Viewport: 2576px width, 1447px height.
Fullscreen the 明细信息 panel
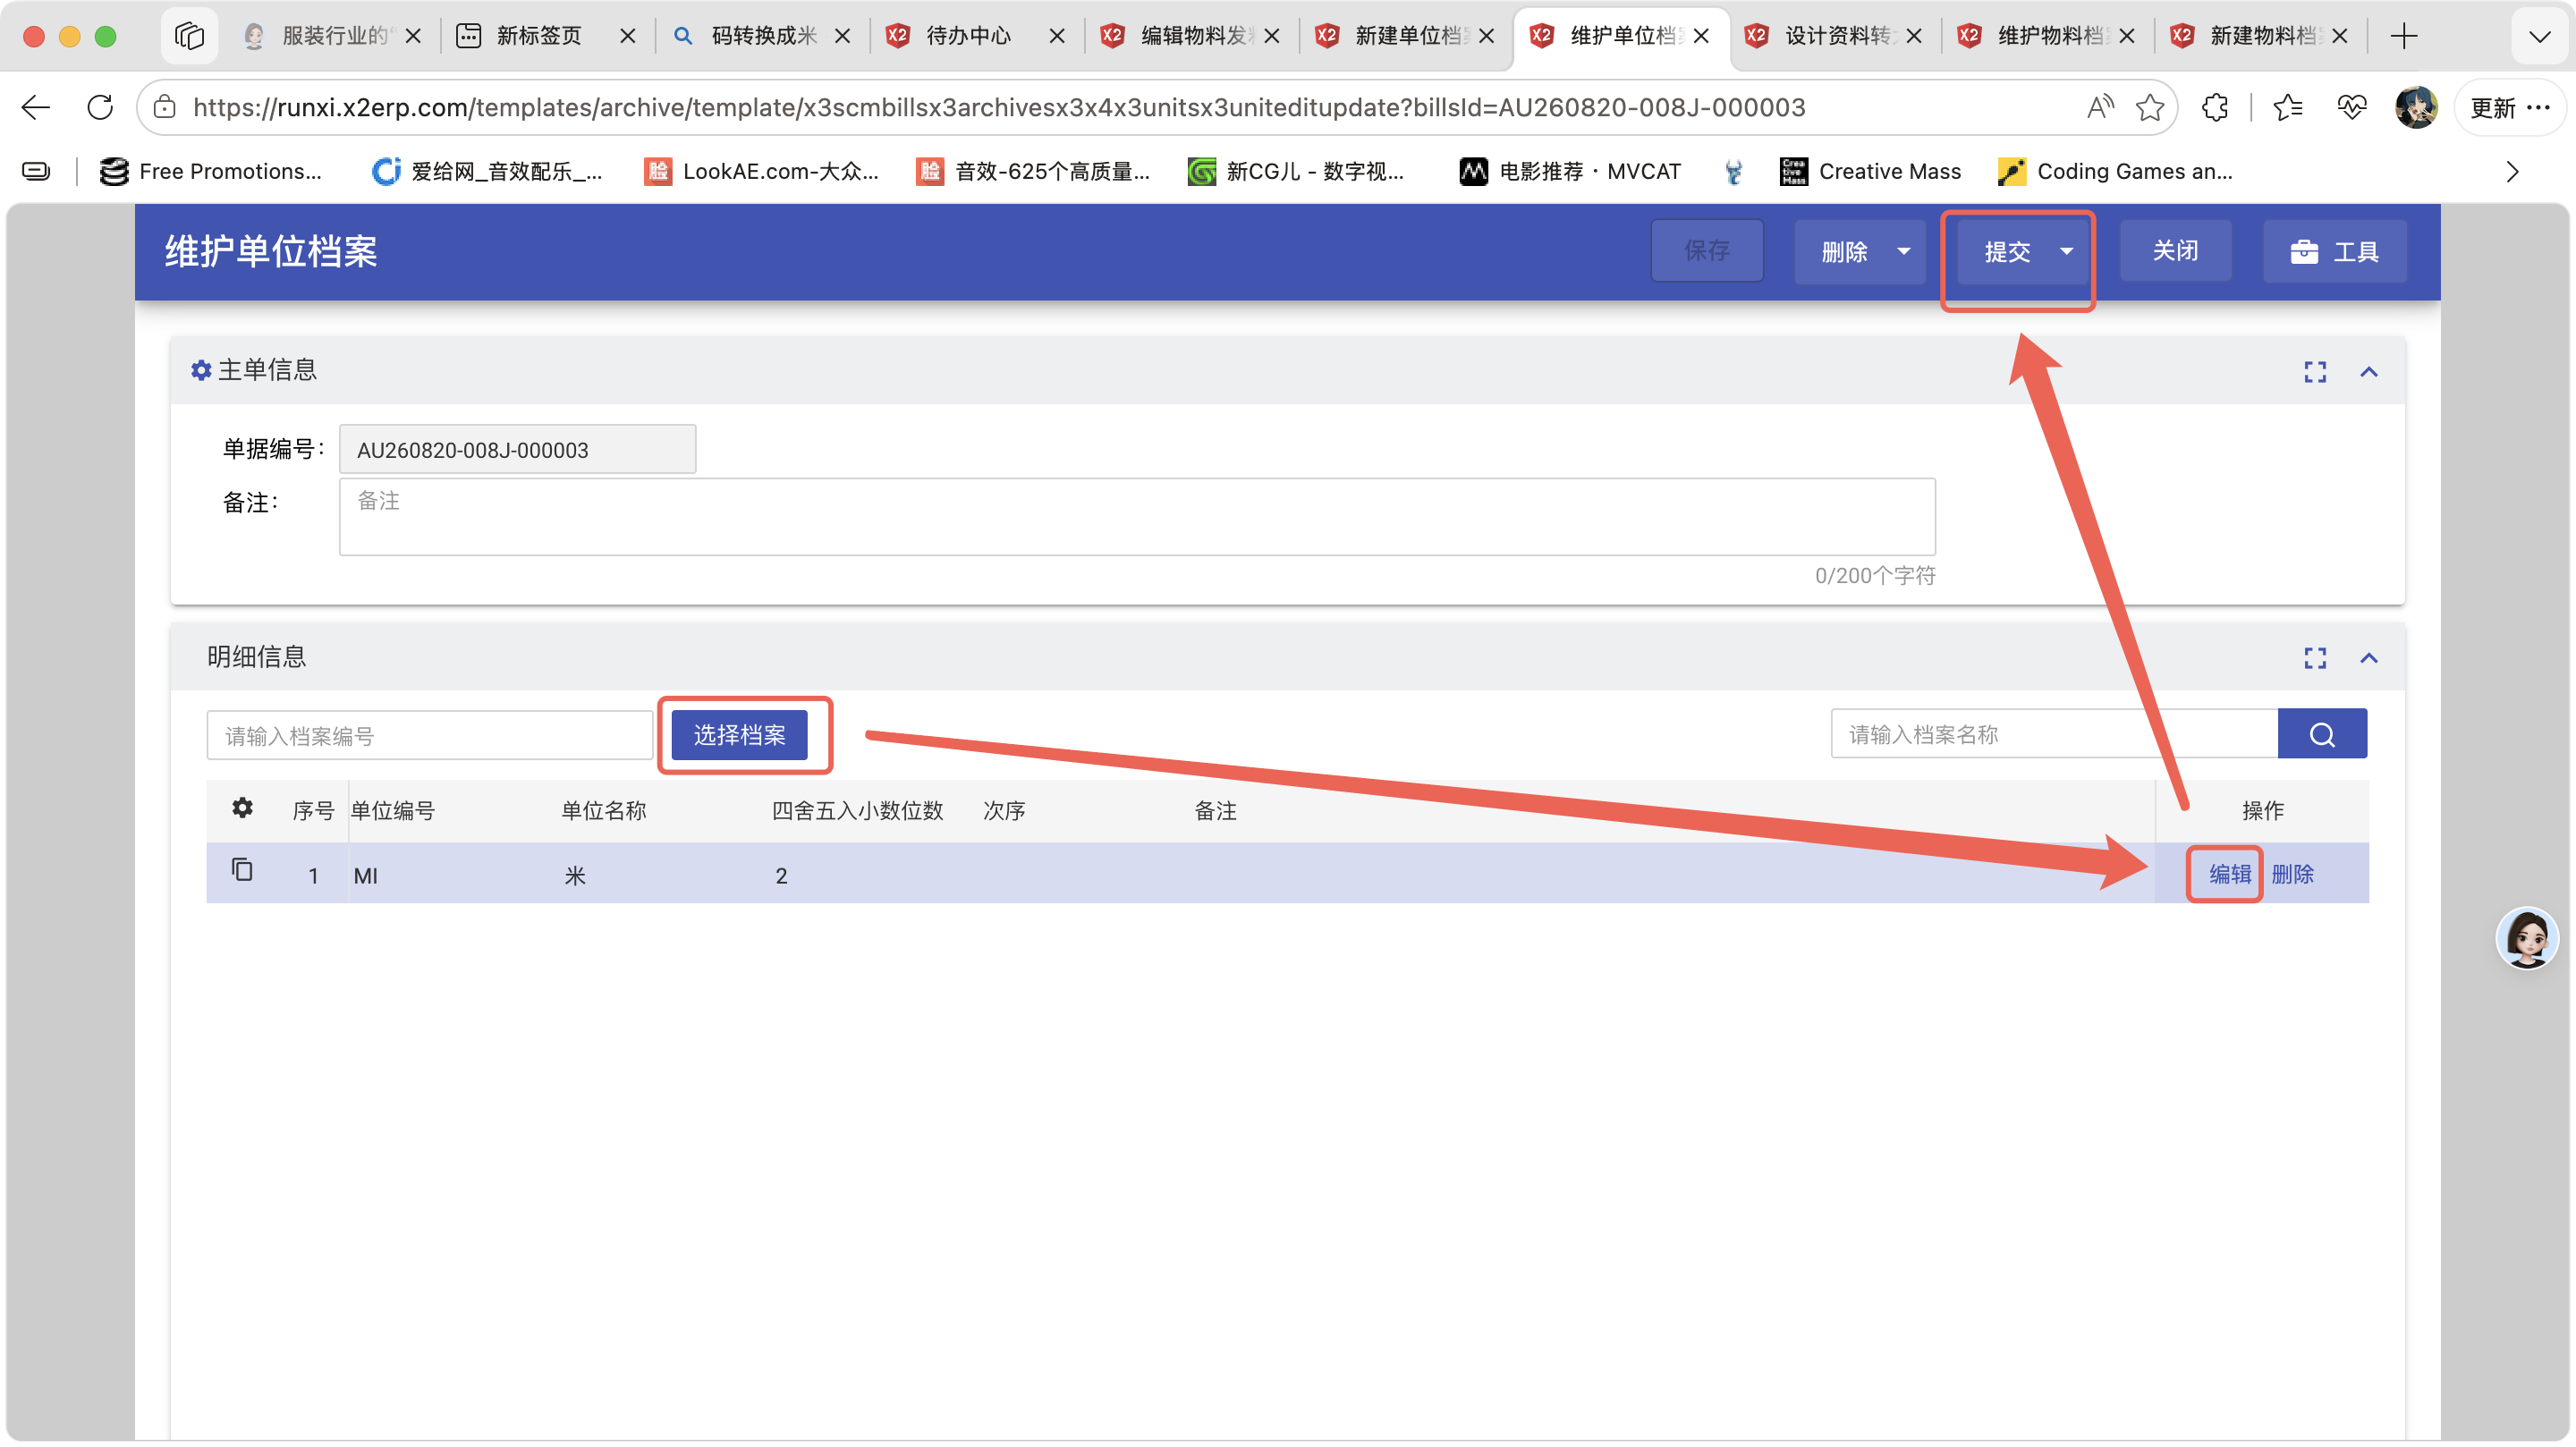pos(2315,658)
